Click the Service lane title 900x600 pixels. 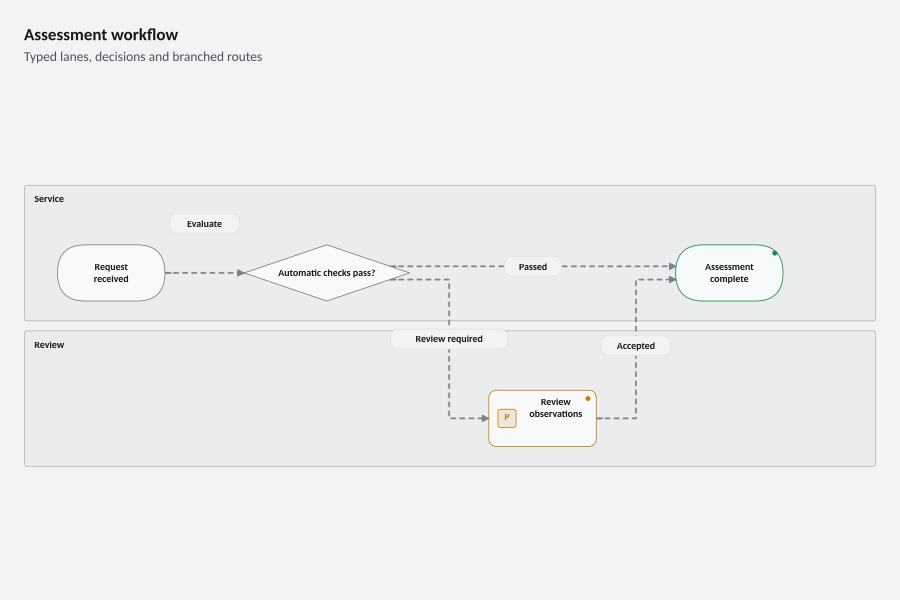coord(49,199)
